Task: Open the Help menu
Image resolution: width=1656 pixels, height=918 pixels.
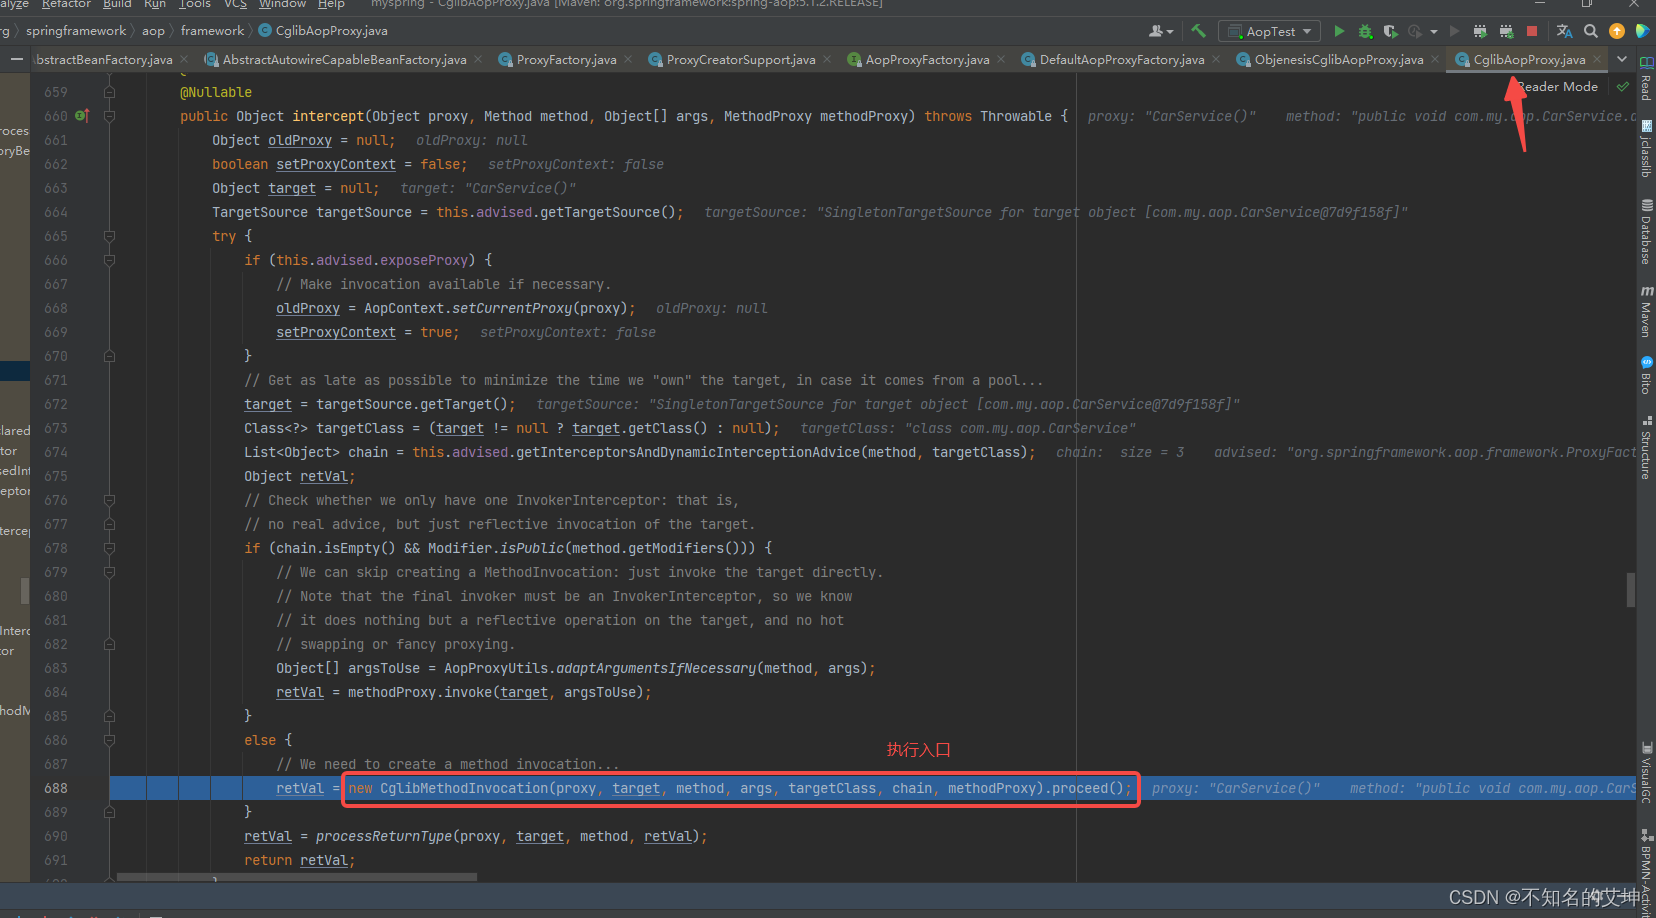Action: pyautogui.click(x=331, y=4)
